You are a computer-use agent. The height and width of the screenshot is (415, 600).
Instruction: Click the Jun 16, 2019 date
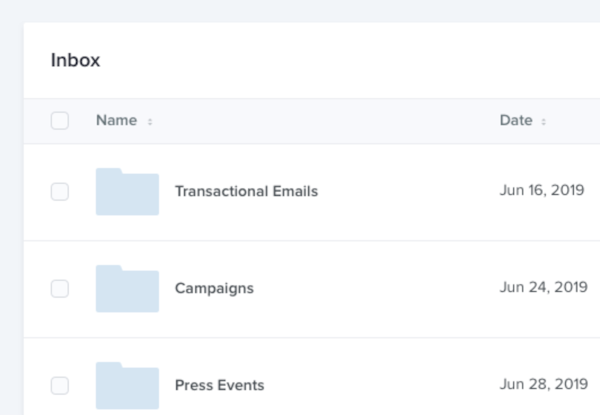tap(543, 190)
